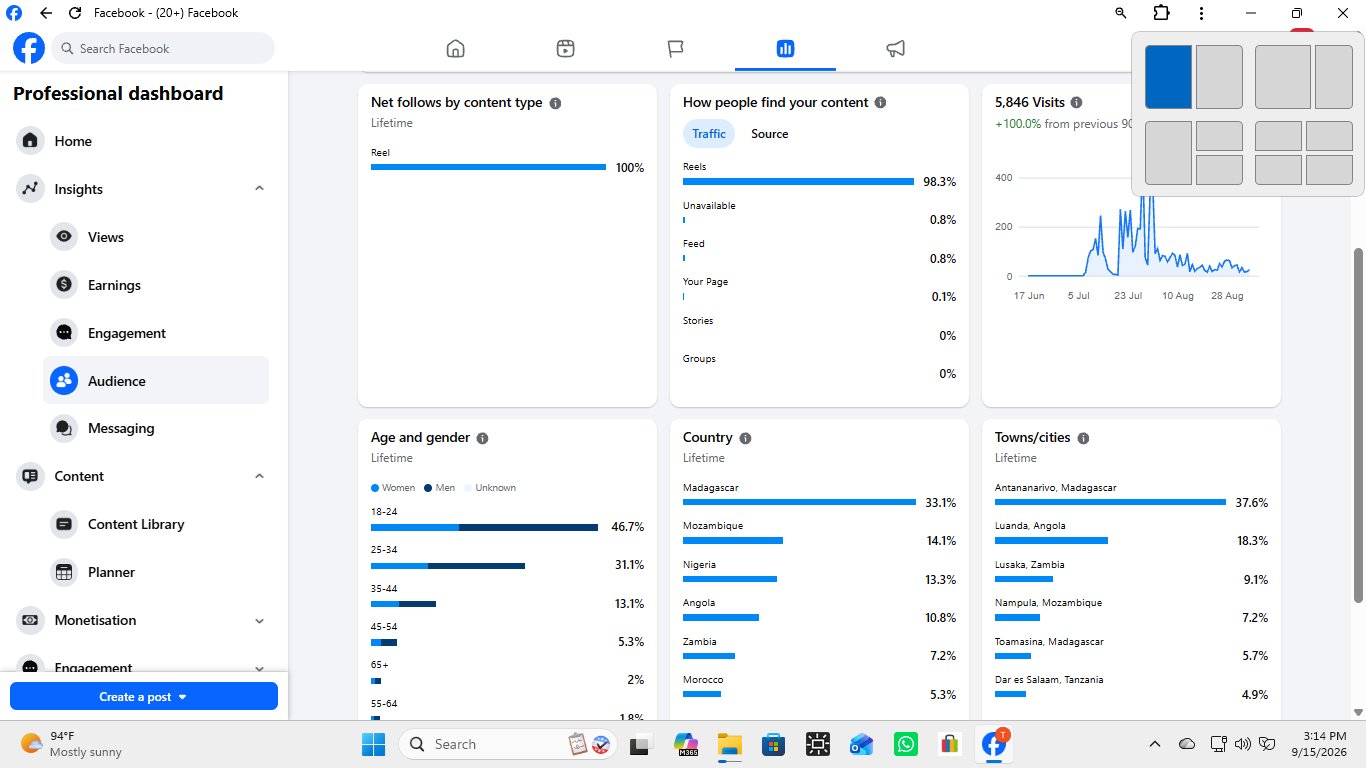Screen dimensions: 1366x768
Task: Open the weather widget showing 94°F
Action: click(x=72, y=744)
